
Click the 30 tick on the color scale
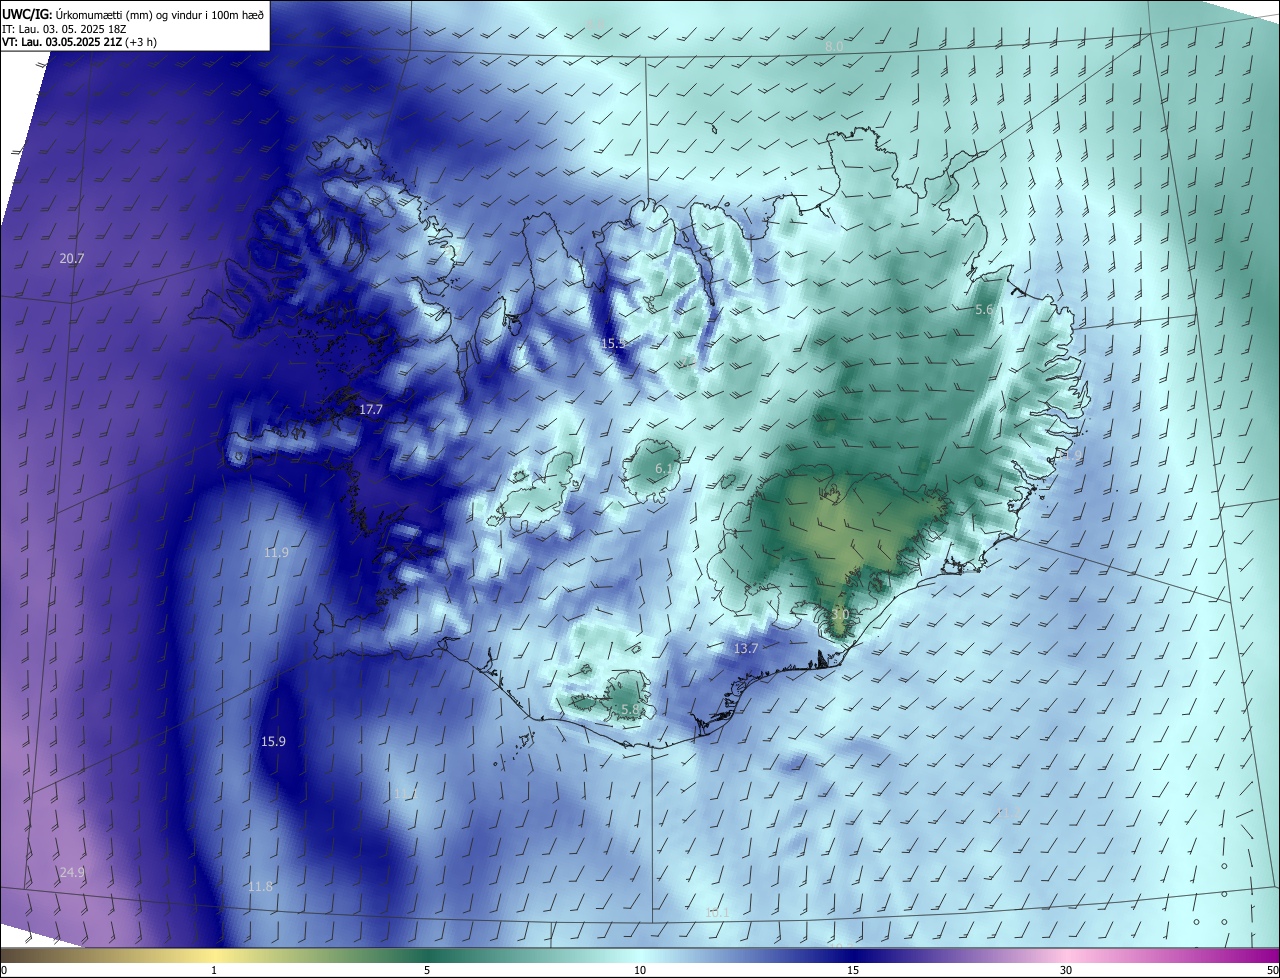click(1066, 971)
